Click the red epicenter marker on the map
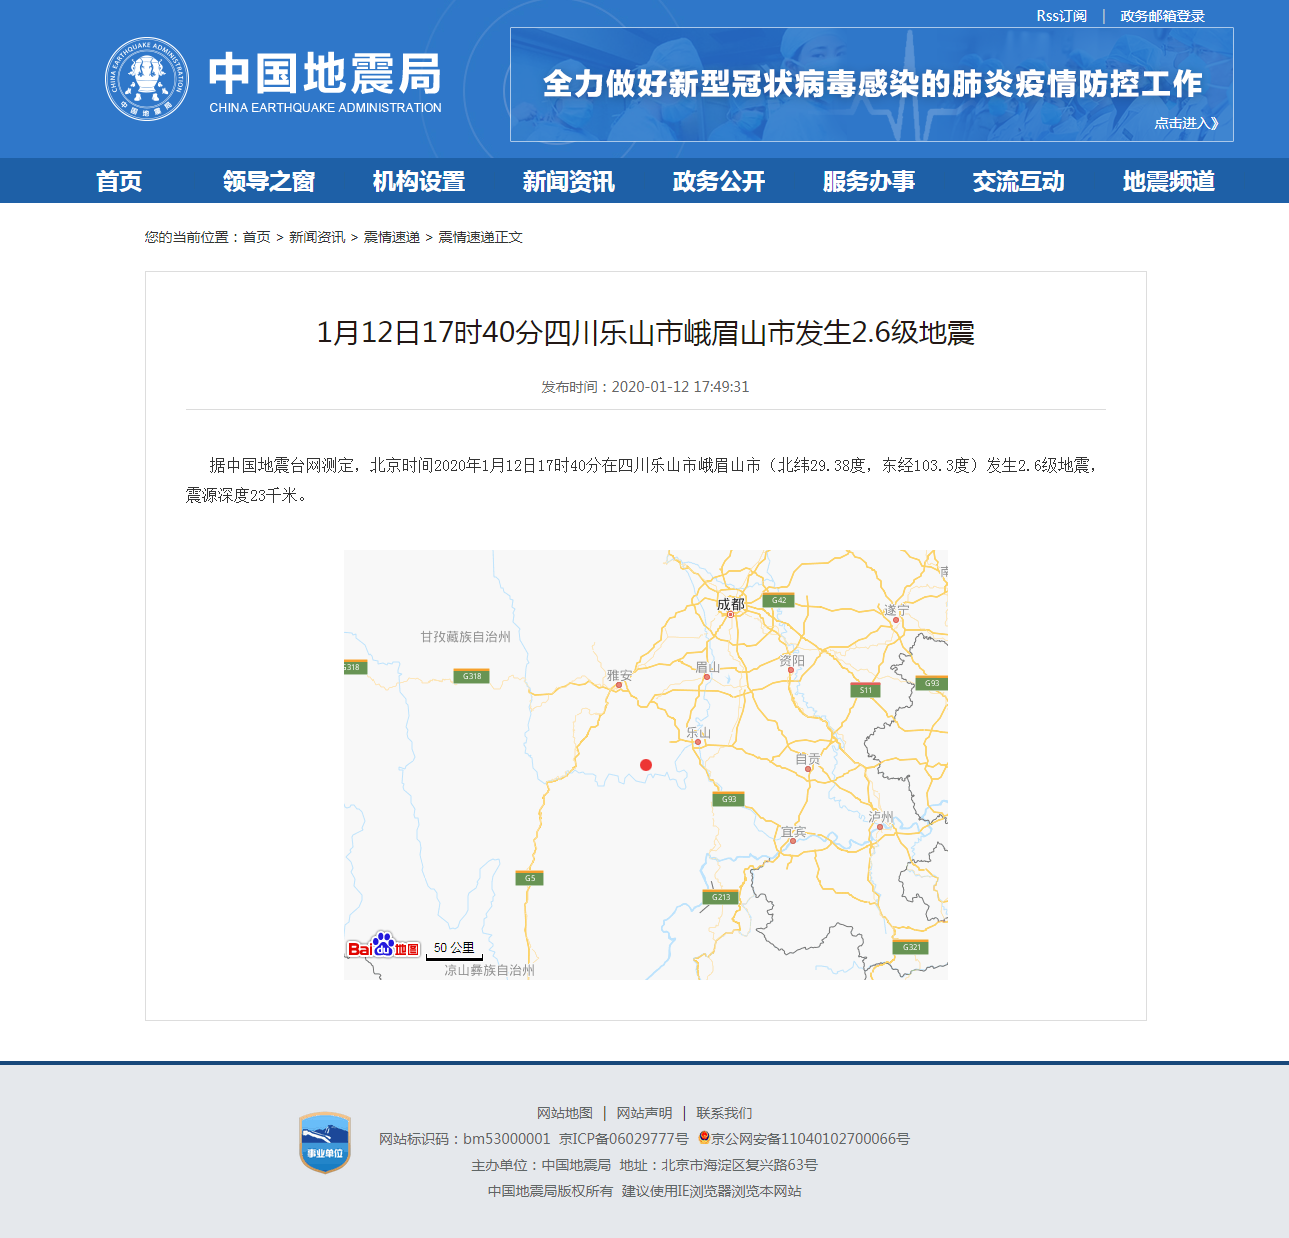 pyautogui.click(x=645, y=763)
